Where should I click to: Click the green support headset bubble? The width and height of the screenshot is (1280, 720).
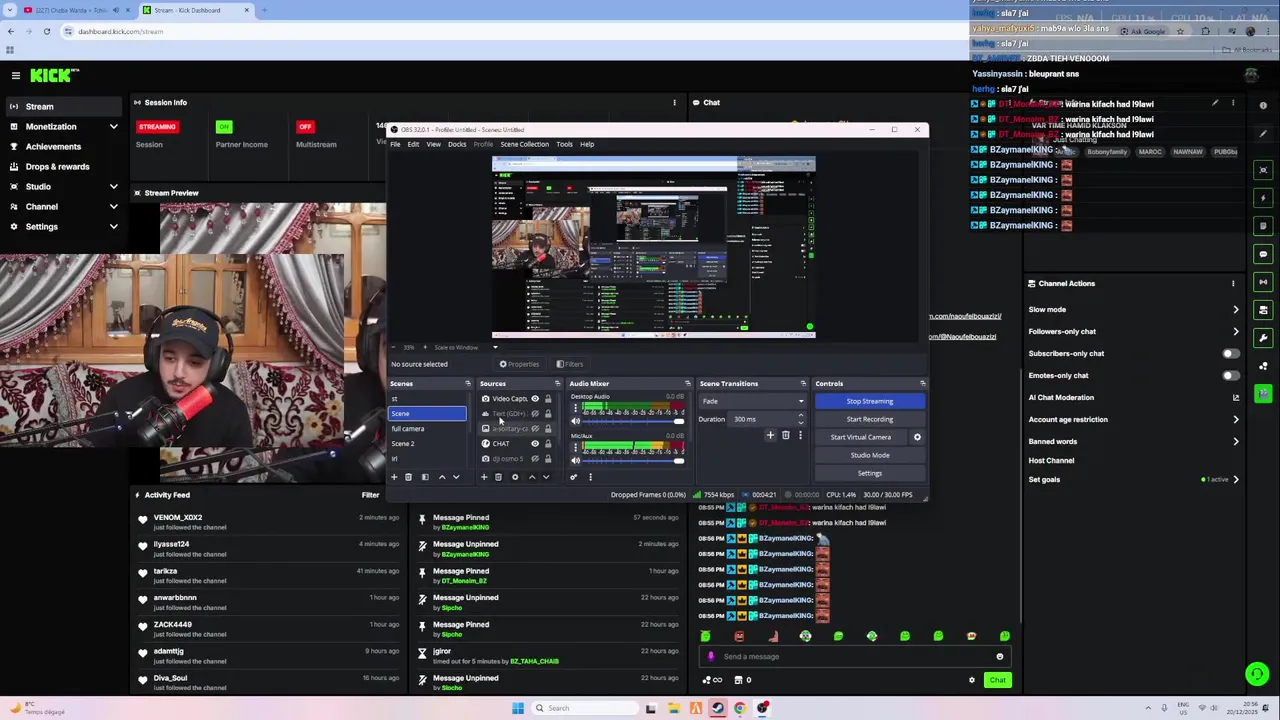click(1257, 674)
